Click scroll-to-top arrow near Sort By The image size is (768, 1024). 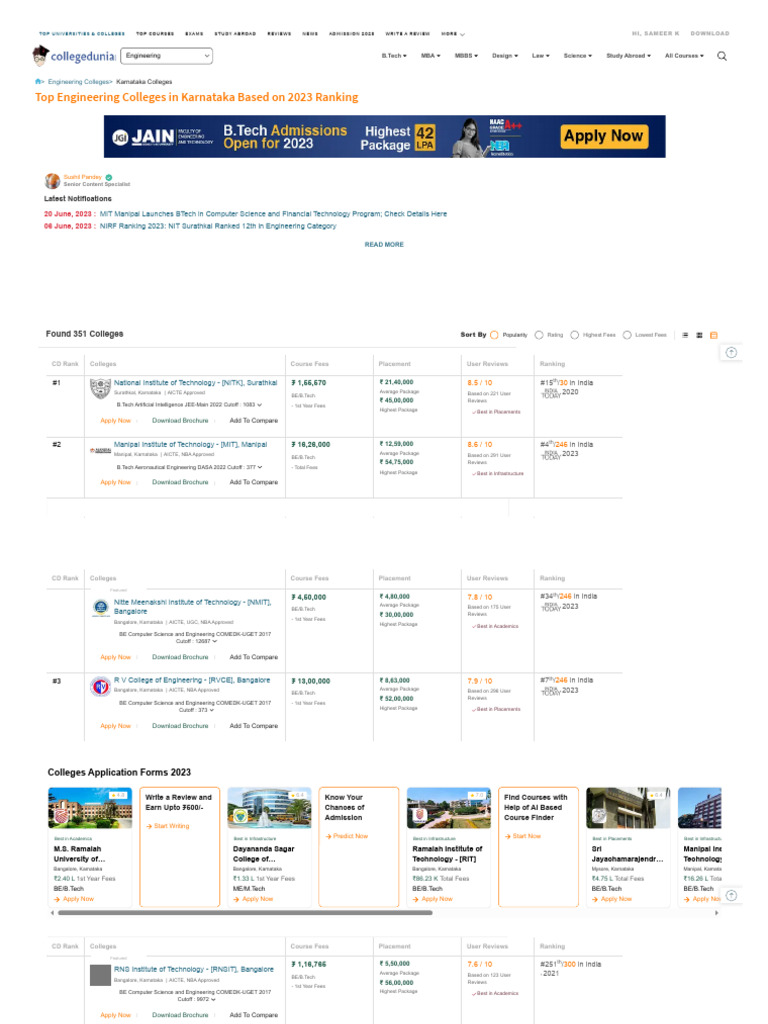click(x=731, y=353)
